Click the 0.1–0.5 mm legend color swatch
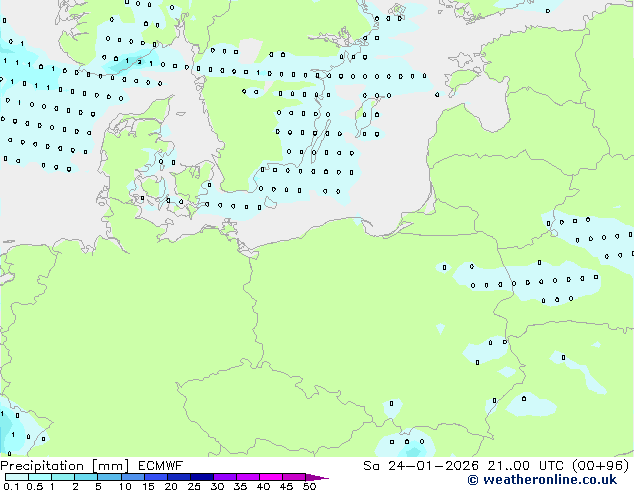The width and height of the screenshot is (634, 490). click(x=17, y=477)
